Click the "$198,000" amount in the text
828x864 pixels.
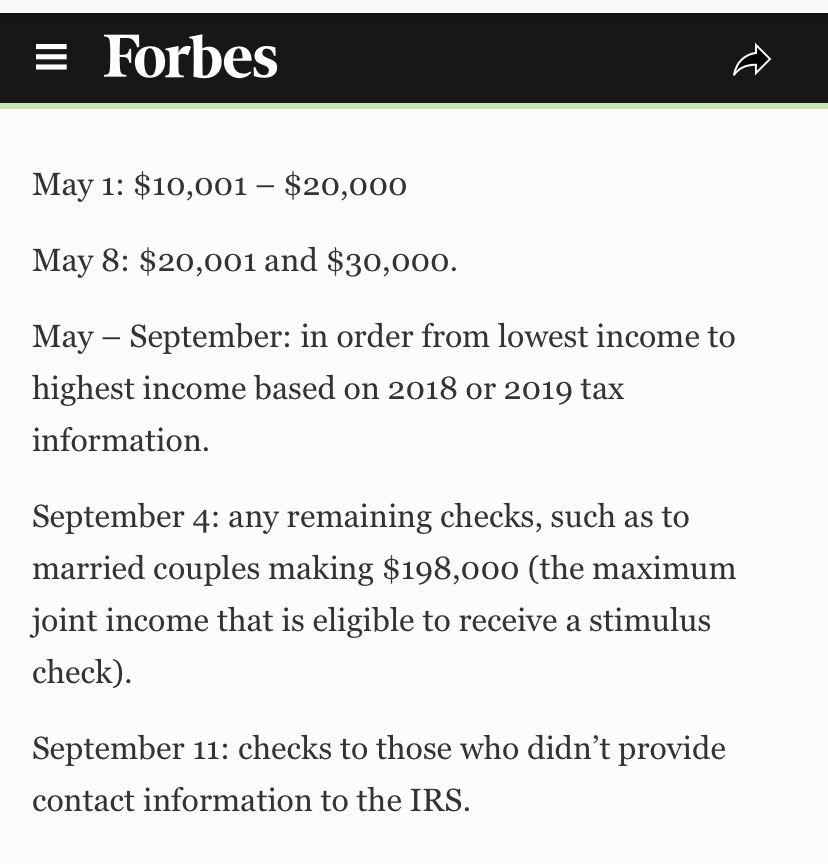point(451,569)
